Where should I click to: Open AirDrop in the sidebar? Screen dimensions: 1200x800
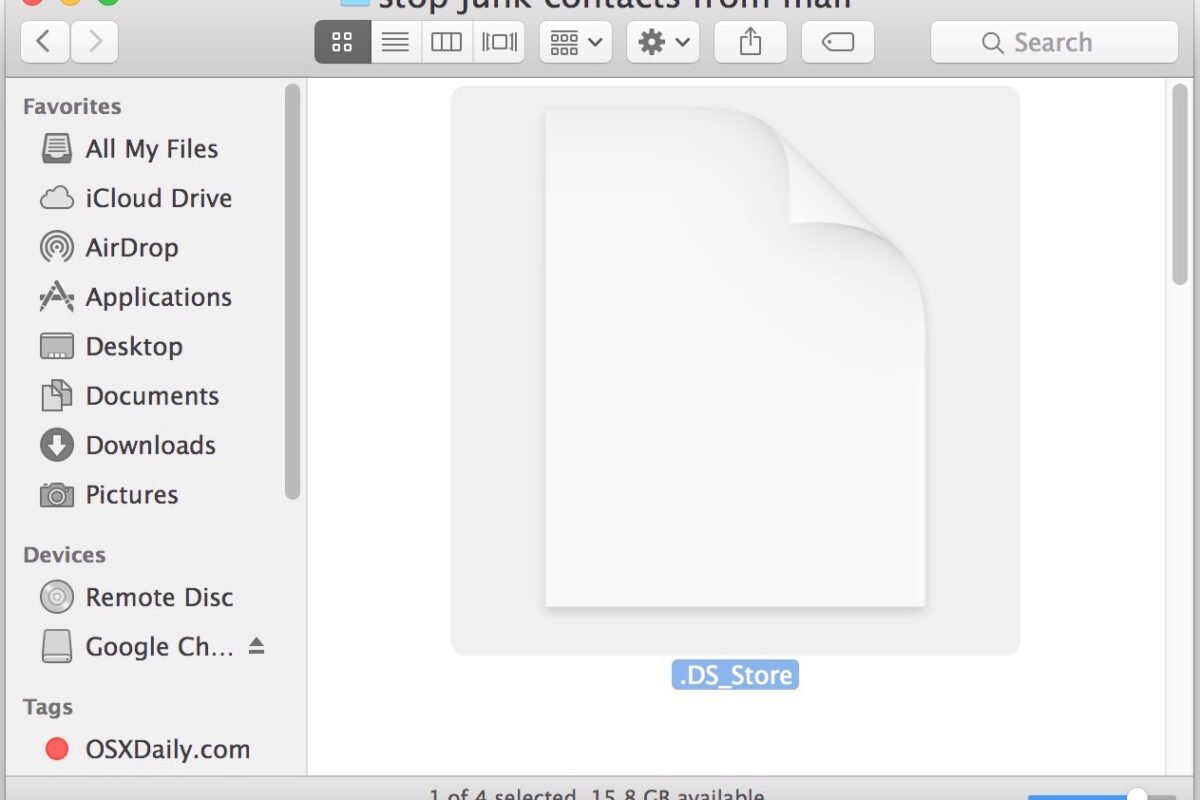pos(132,247)
